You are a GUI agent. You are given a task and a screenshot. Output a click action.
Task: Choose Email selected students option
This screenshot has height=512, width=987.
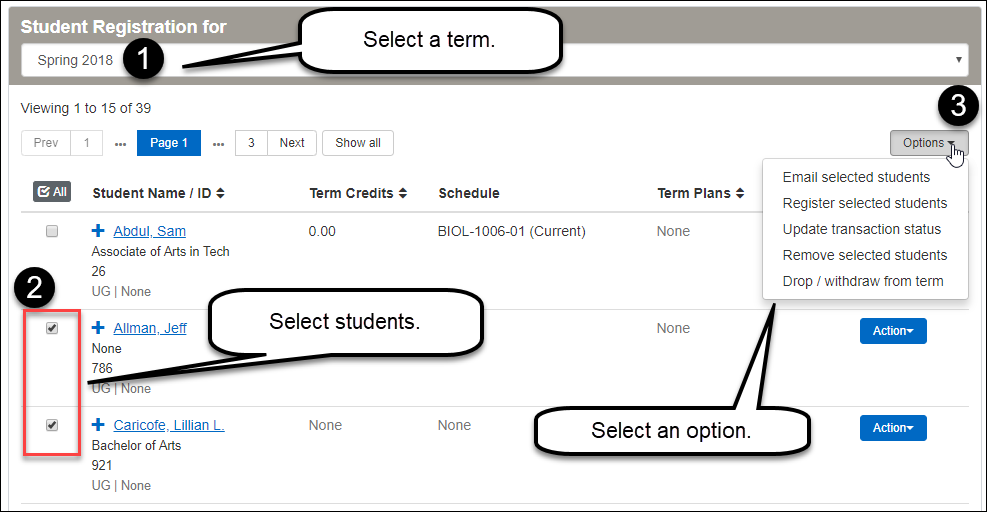[856, 177]
